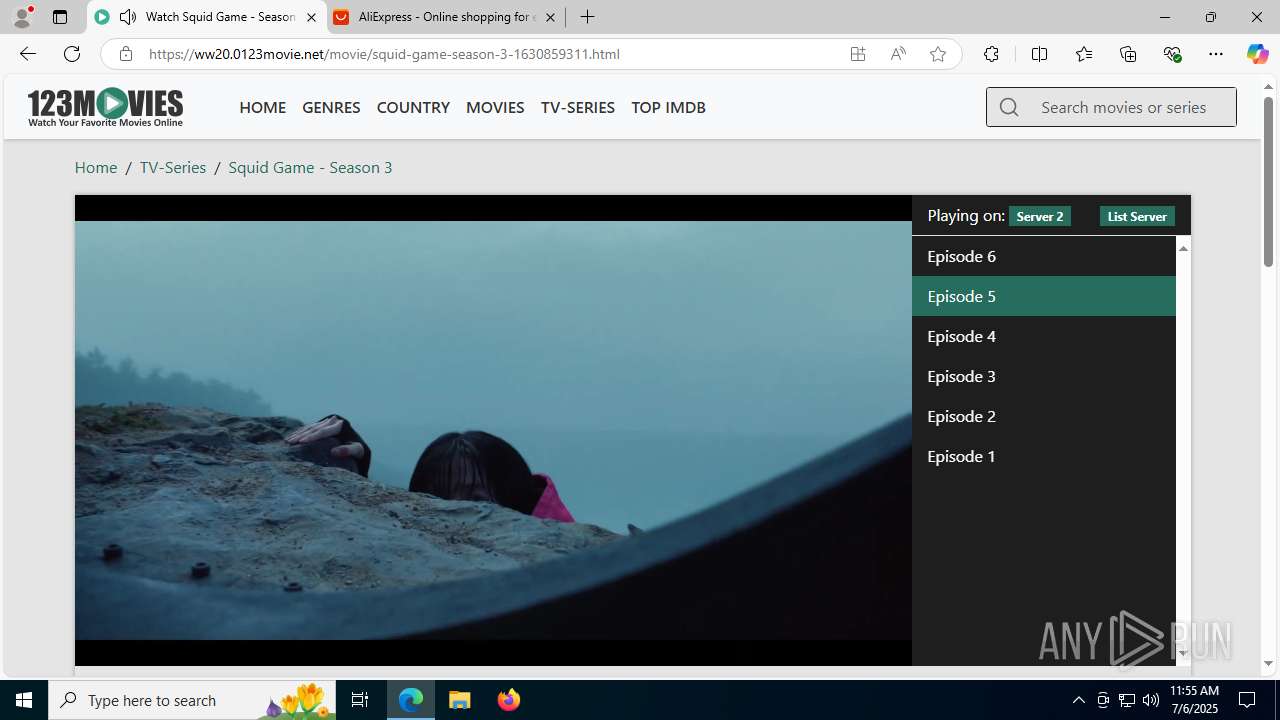
Task: Launch the Copilot sidebar
Action: pyautogui.click(x=1257, y=54)
